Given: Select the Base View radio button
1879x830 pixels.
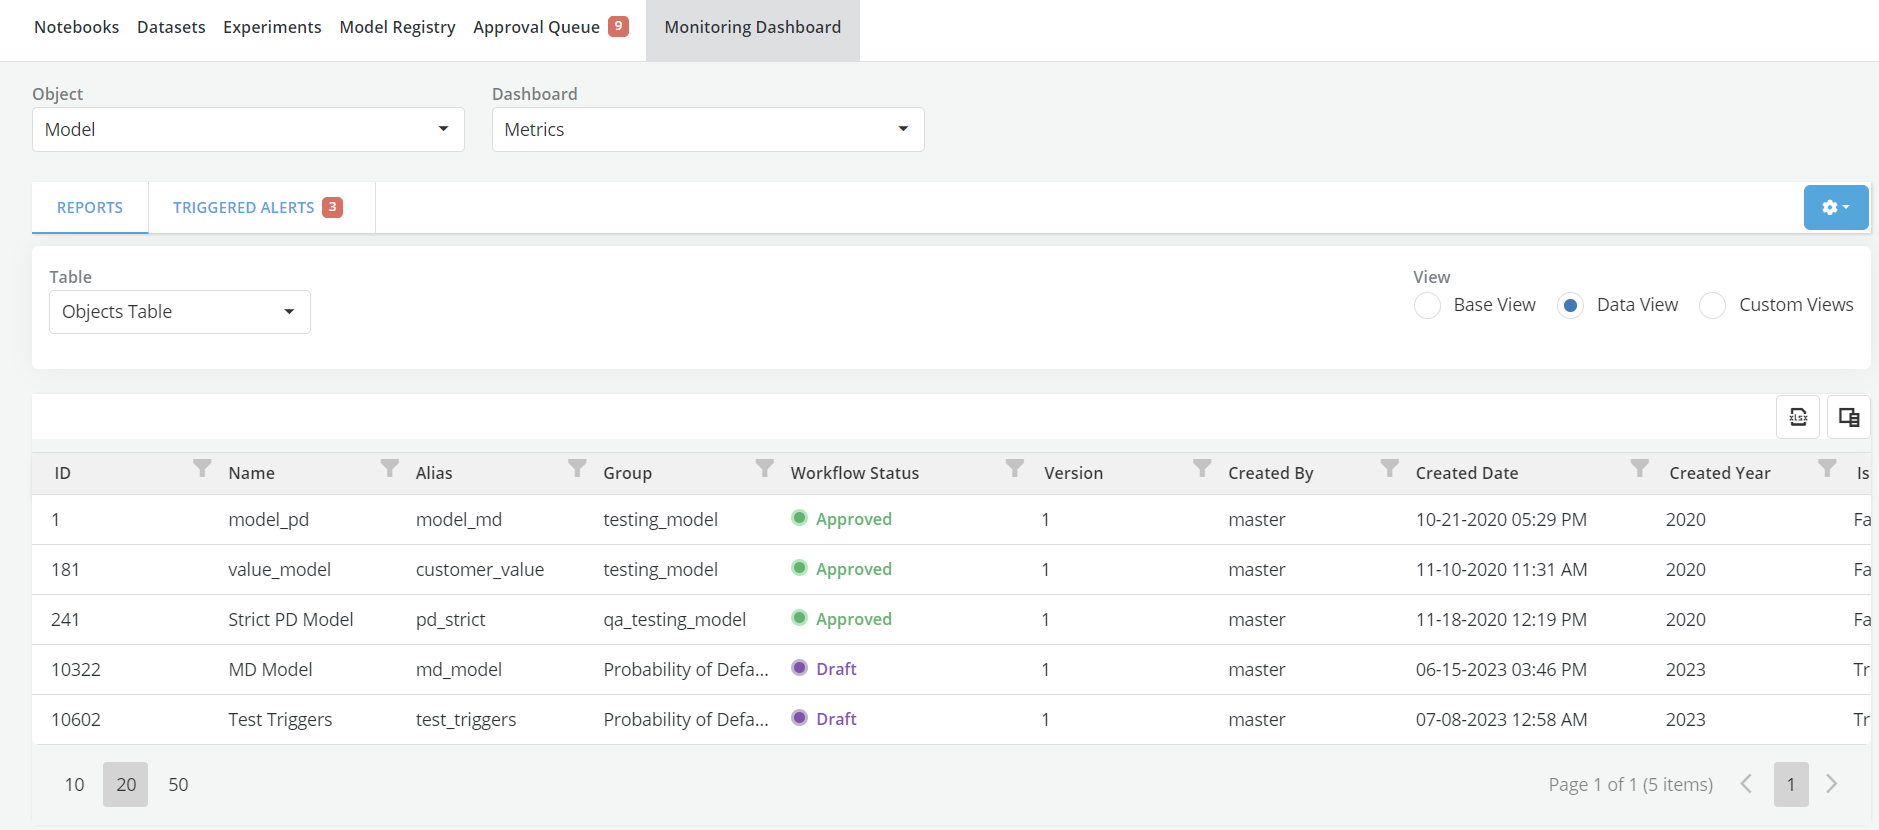Looking at the screenshot, I should coord(1427,305).
